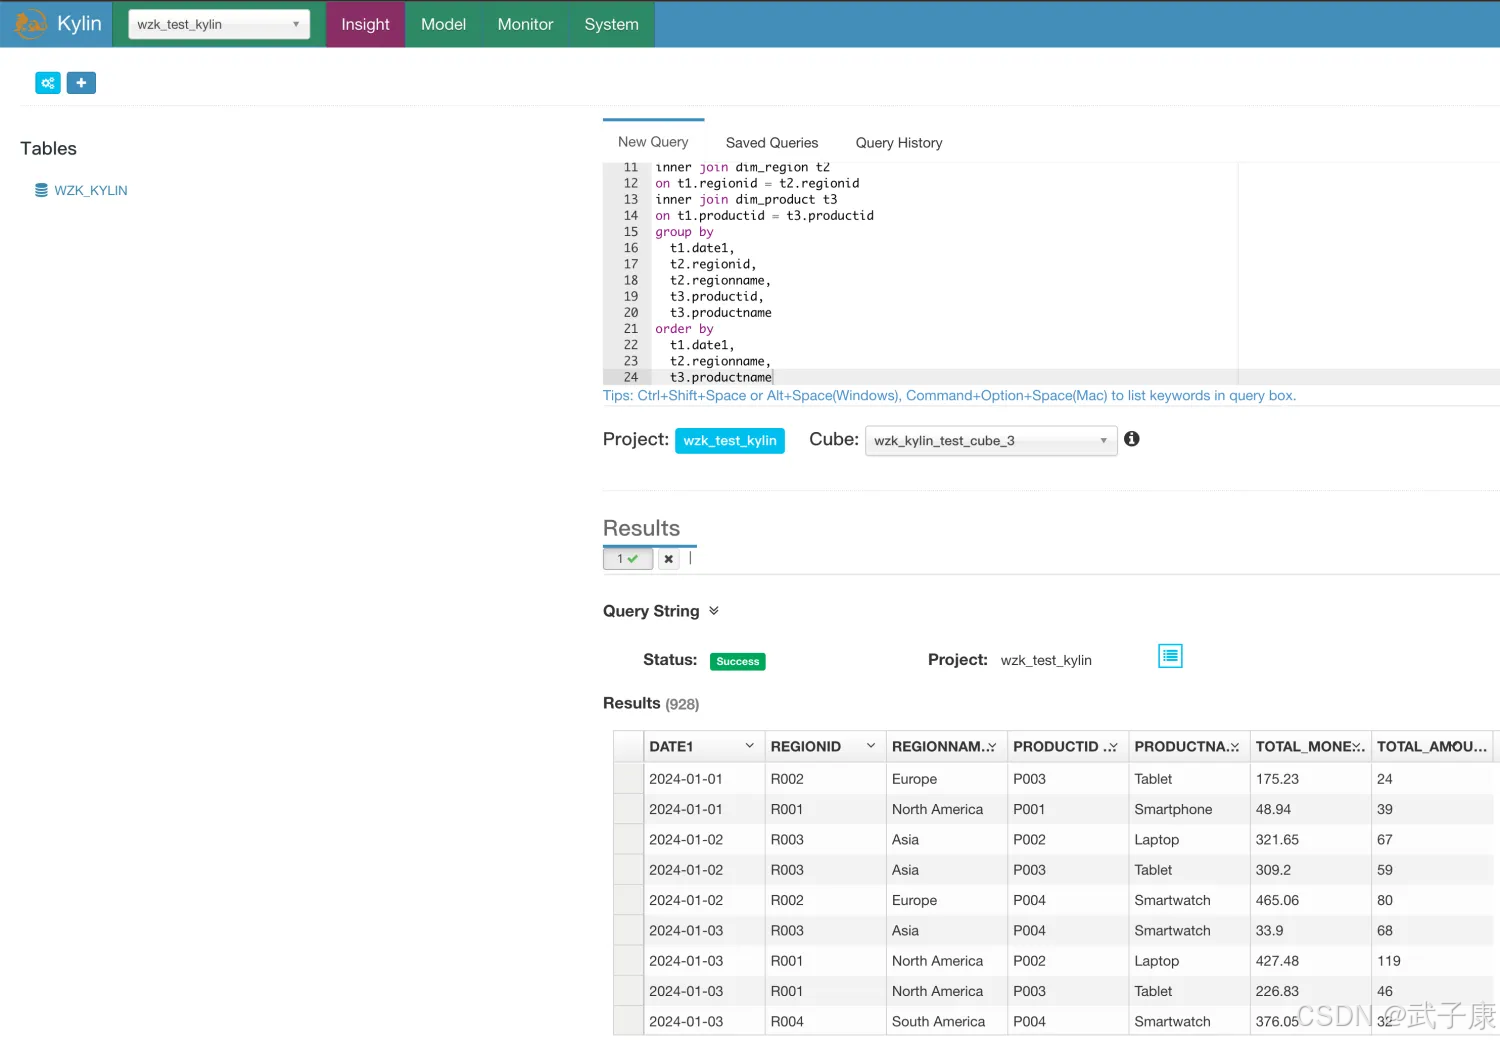Switch to Saved Queries tab
Screen dimensions: 1500x1042
click(x=771, y=143)
